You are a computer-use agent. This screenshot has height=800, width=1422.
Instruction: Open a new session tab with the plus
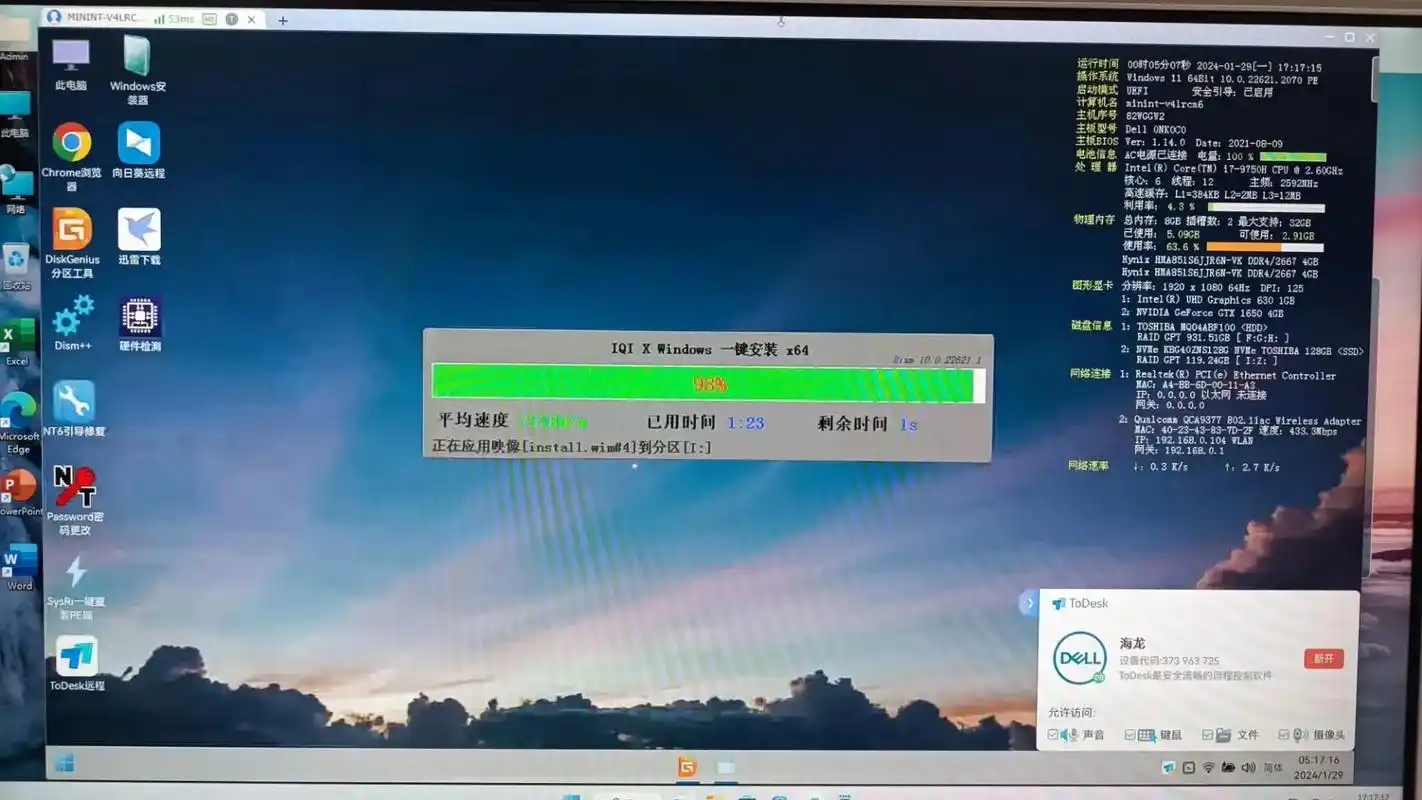[283, 20]
